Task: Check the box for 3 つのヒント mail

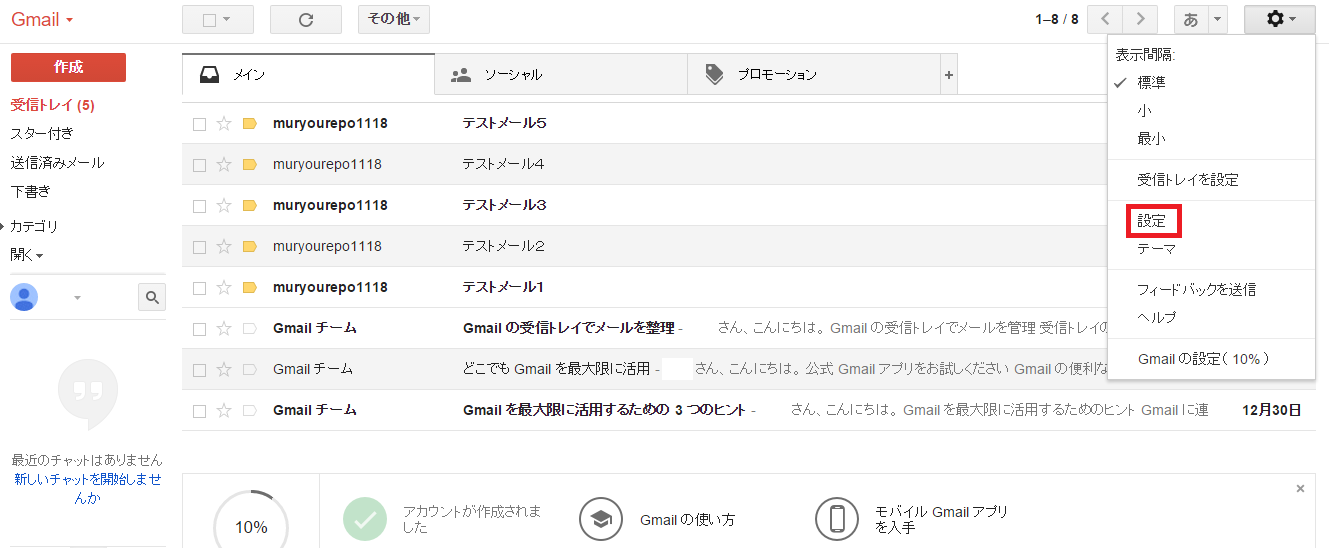Action: pos(199,411)
